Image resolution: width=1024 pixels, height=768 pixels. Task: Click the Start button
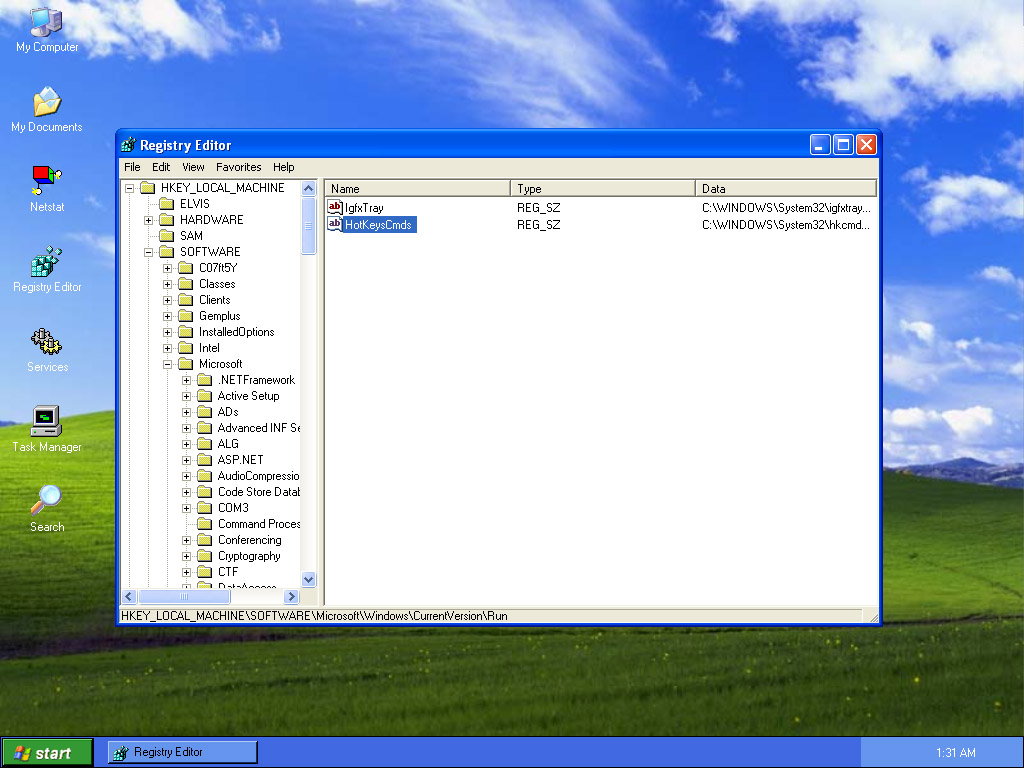[x=47, y=753]
